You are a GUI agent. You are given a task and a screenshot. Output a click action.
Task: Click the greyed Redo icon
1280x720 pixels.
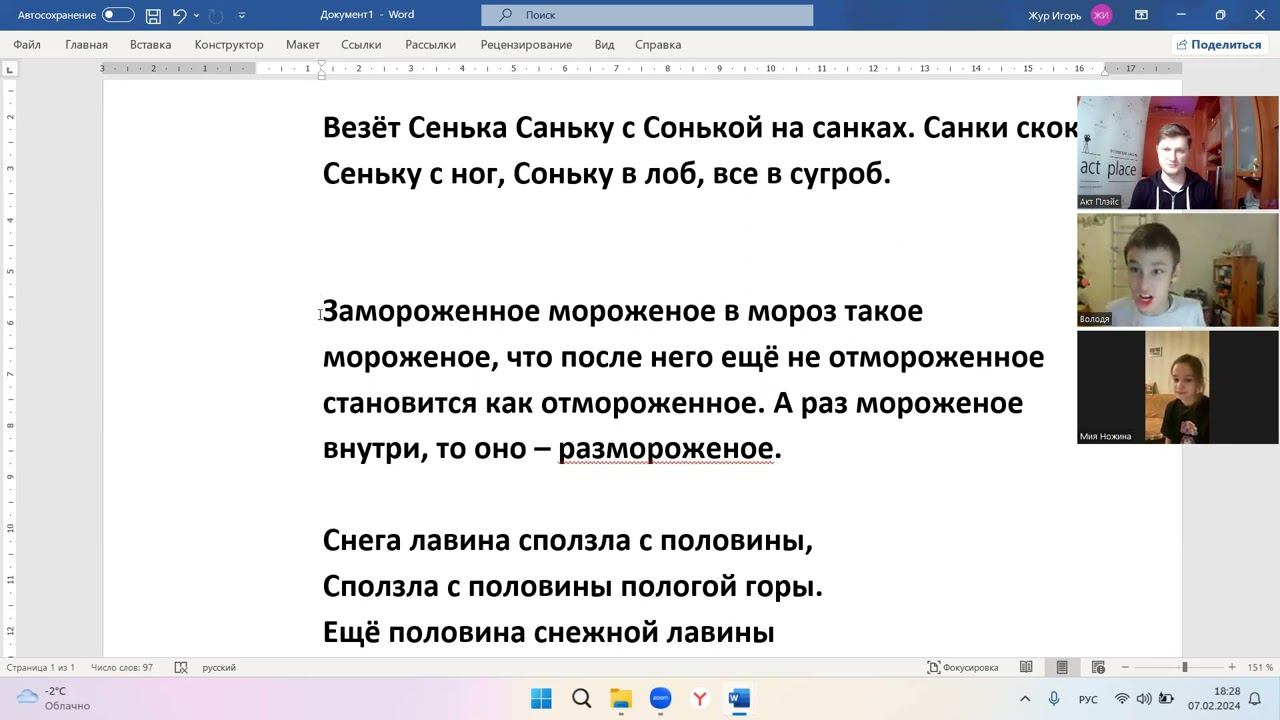tap(216, 15)
